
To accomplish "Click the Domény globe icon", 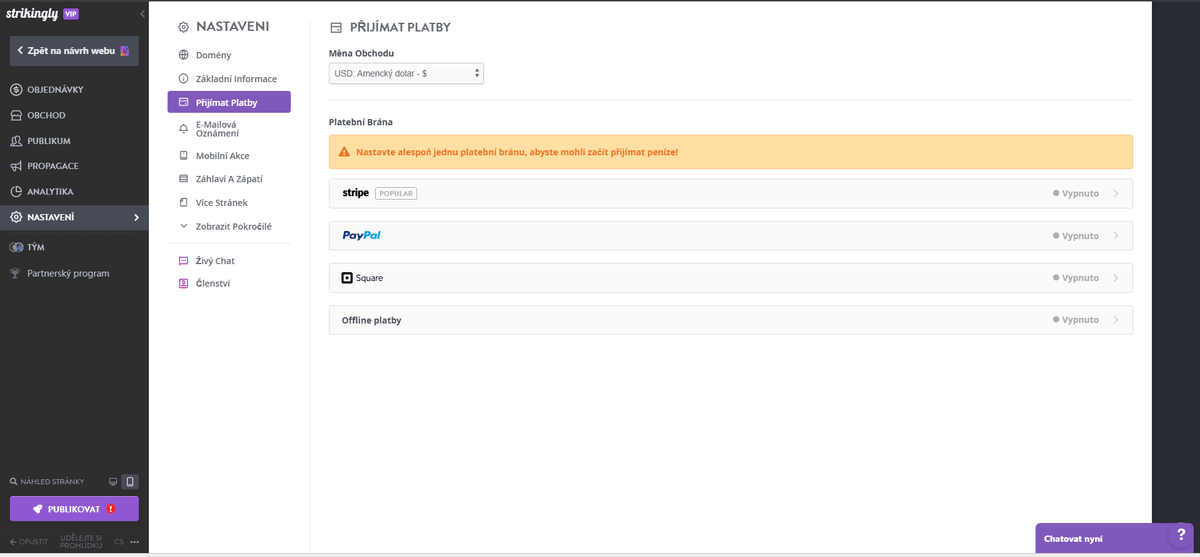I will [x=183, y=55].
